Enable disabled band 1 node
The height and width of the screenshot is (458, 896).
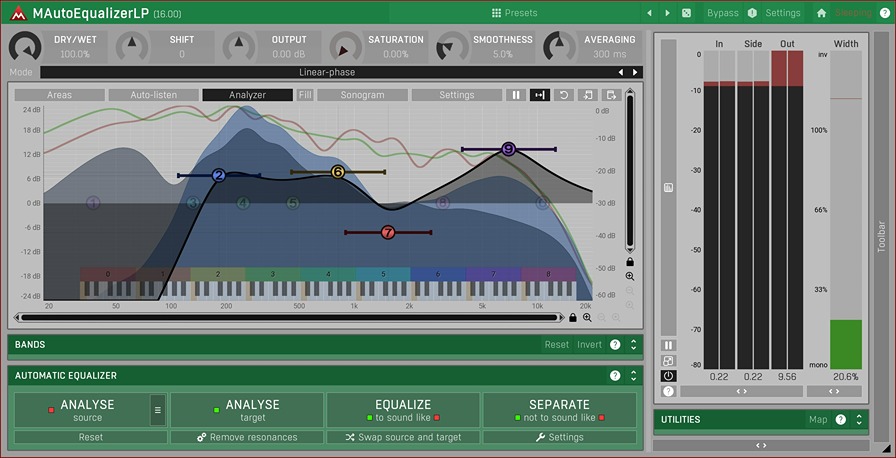point(93,202)
